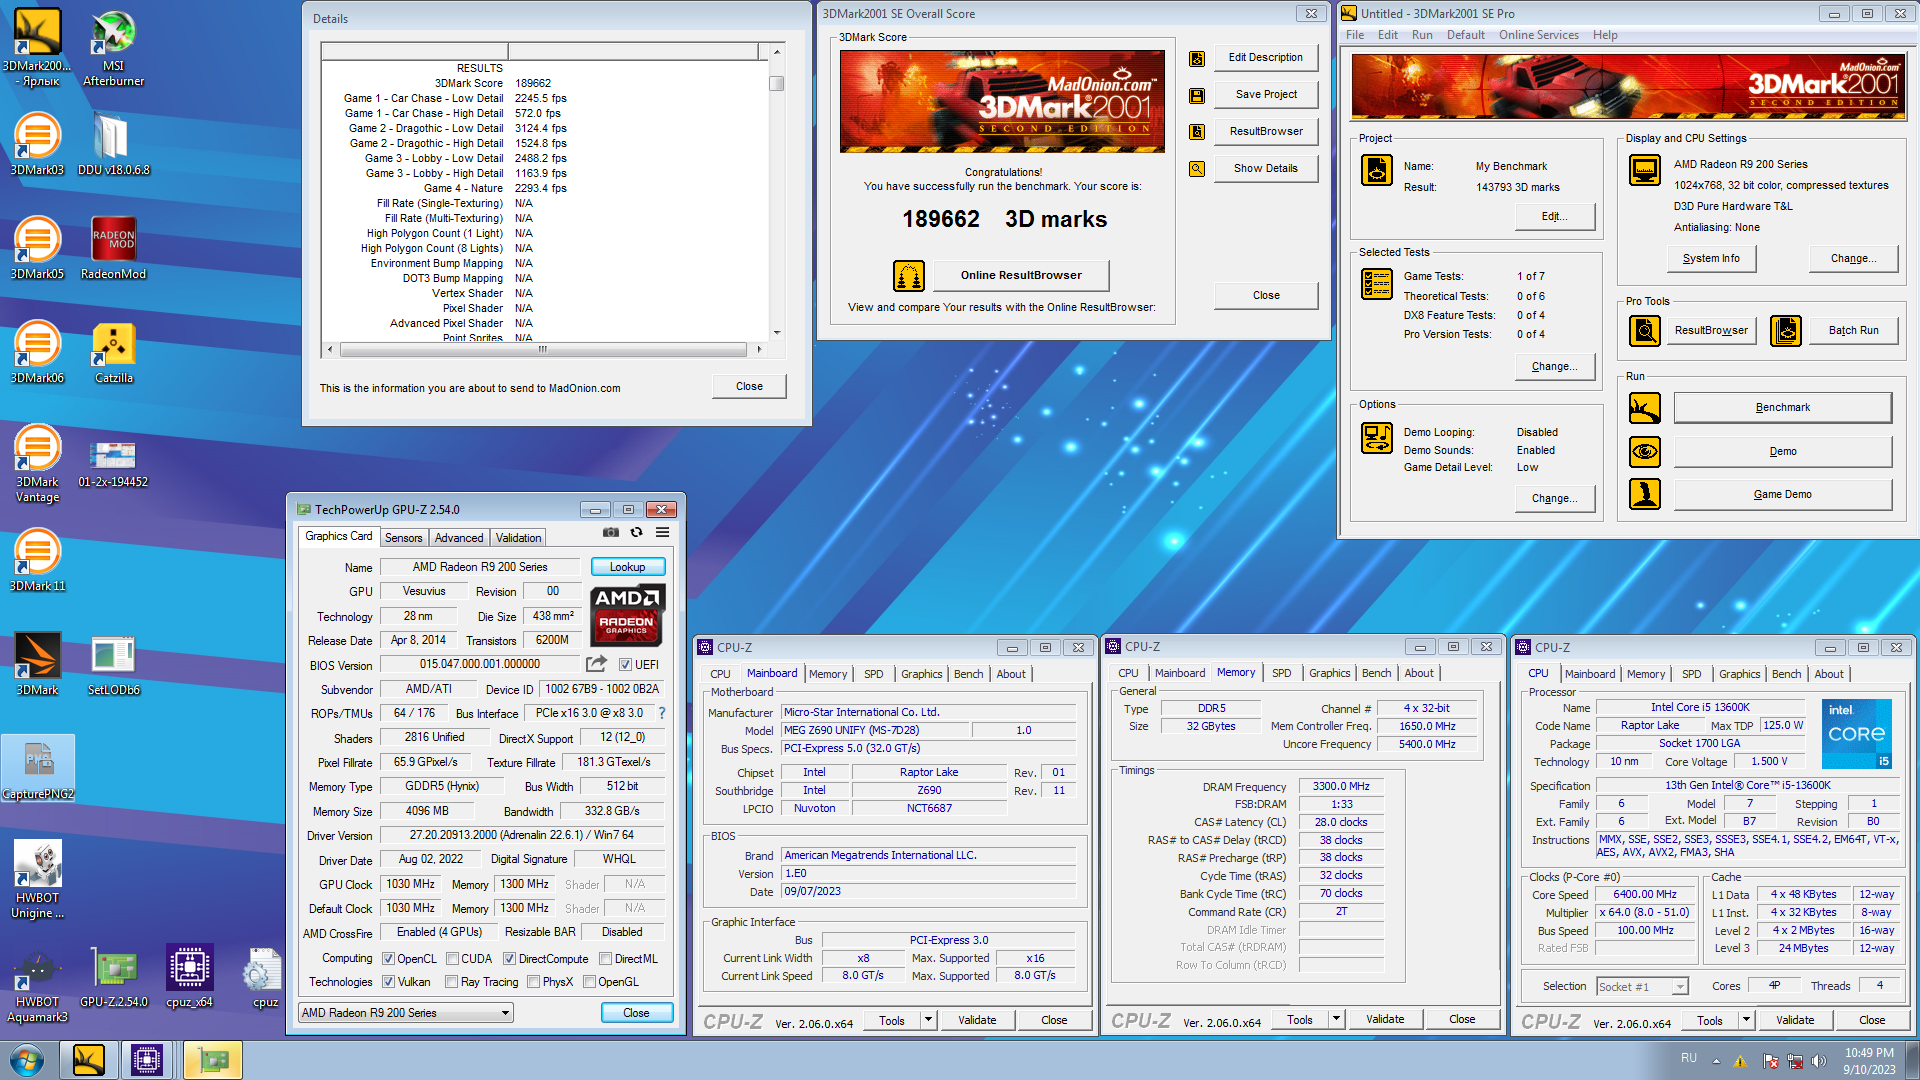Click the Options section icon in 3DMark2001
Viewport: 1920px width, 1080px height.
pyautogui.click(x=1377, y=437)
